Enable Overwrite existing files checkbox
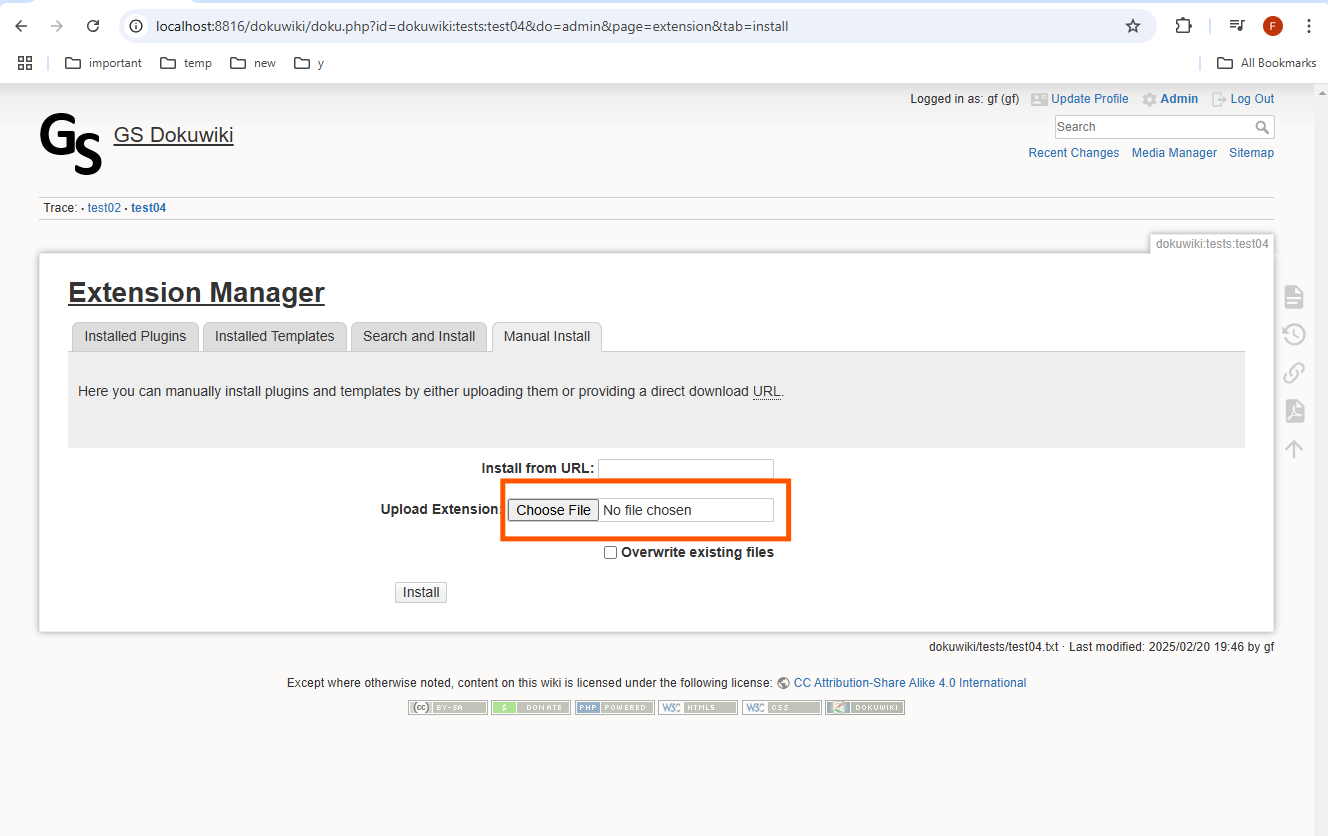This screenshot has width=1328, height=836. tap(610, 552)
